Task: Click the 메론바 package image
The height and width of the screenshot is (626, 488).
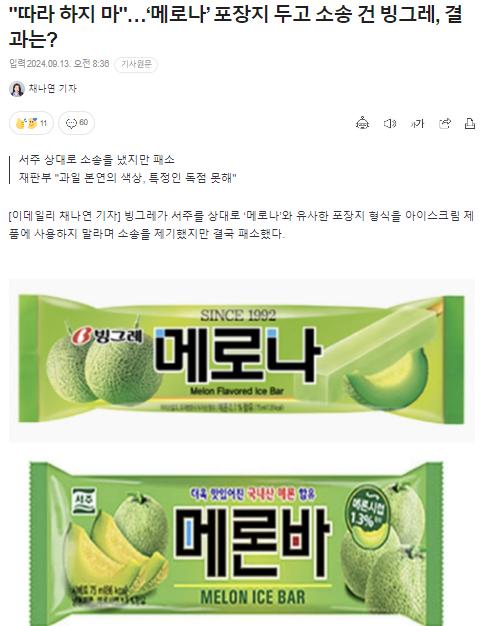Action: [x=236, y=544]
